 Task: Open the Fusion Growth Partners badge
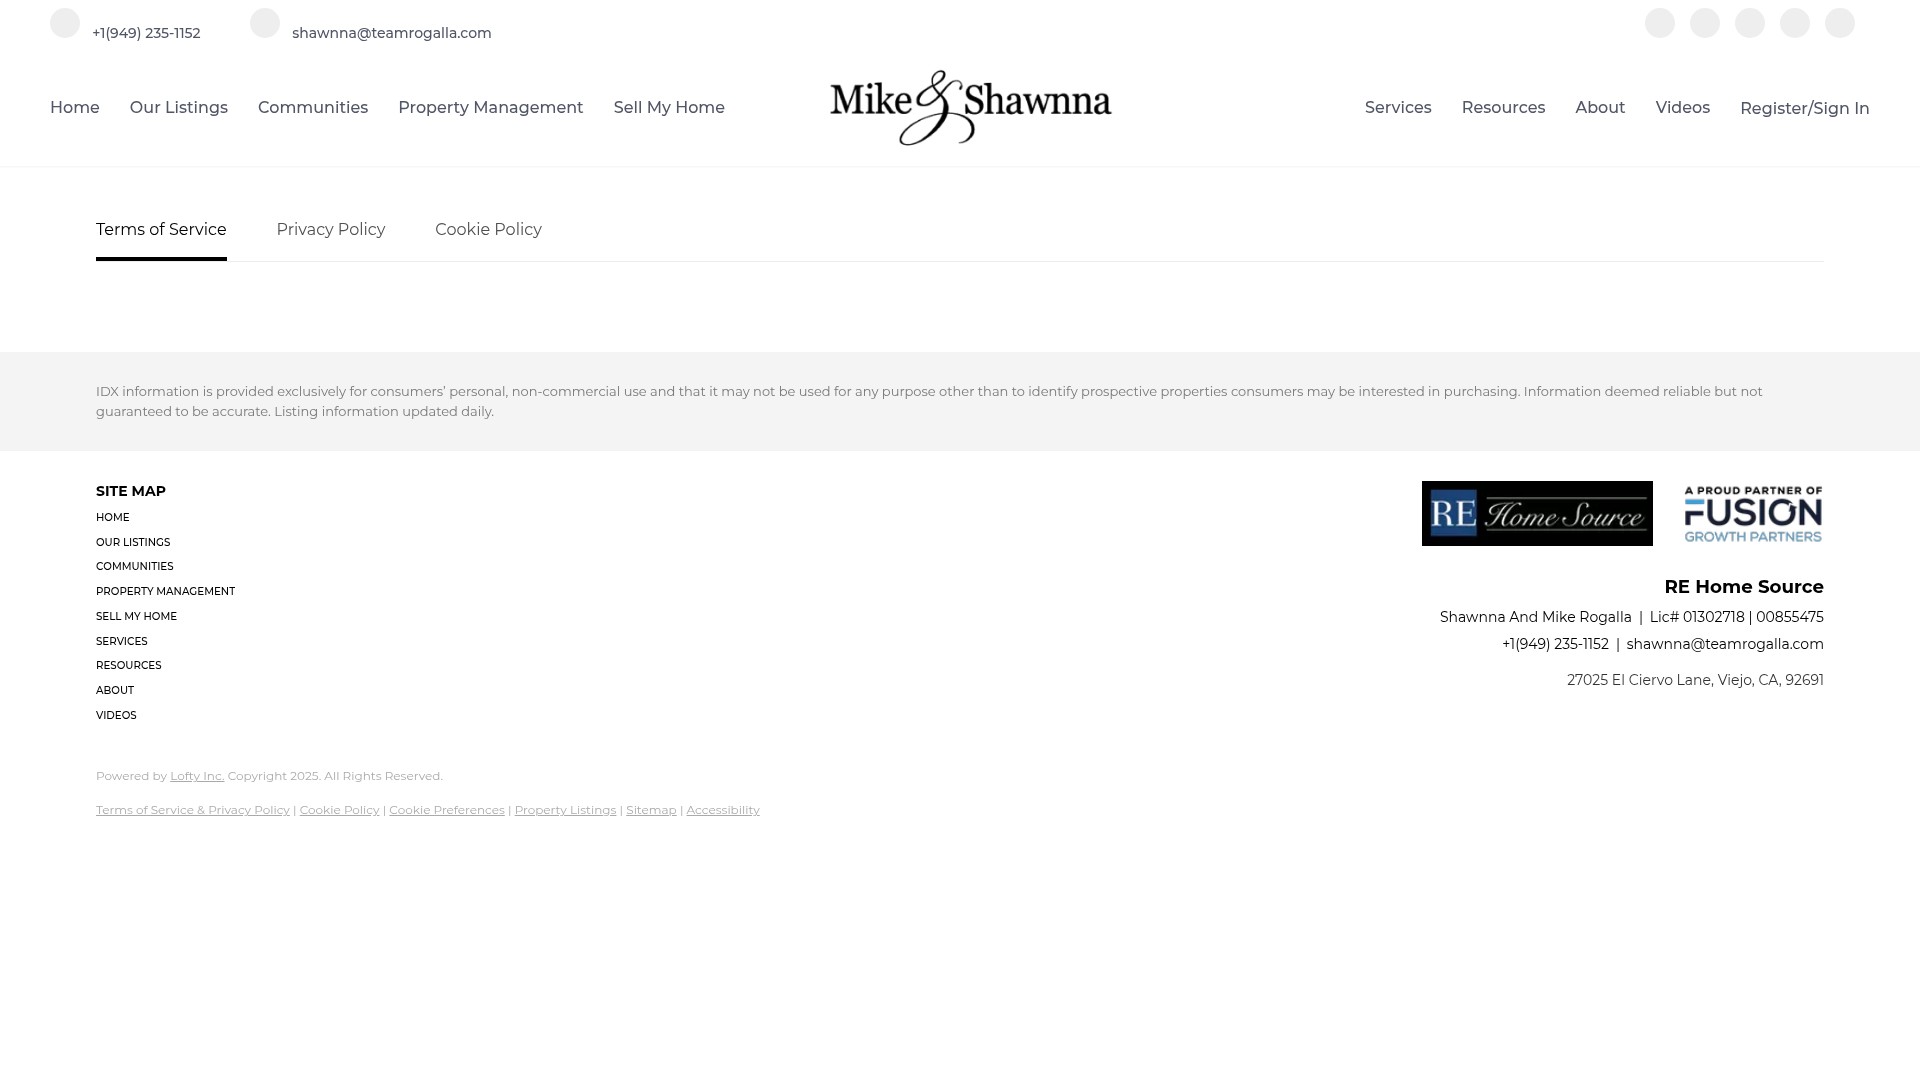click(1753, 514)
